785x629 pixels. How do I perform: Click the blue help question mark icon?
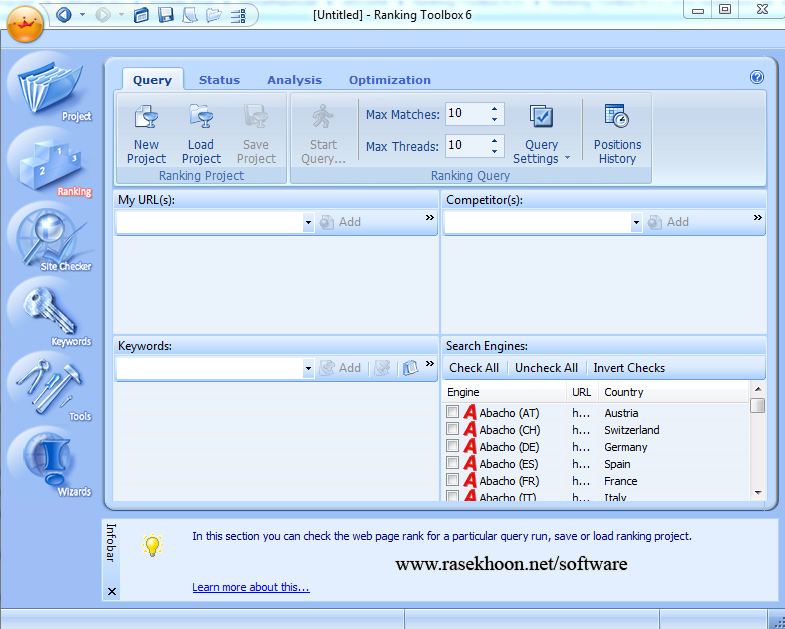[757, 77]
